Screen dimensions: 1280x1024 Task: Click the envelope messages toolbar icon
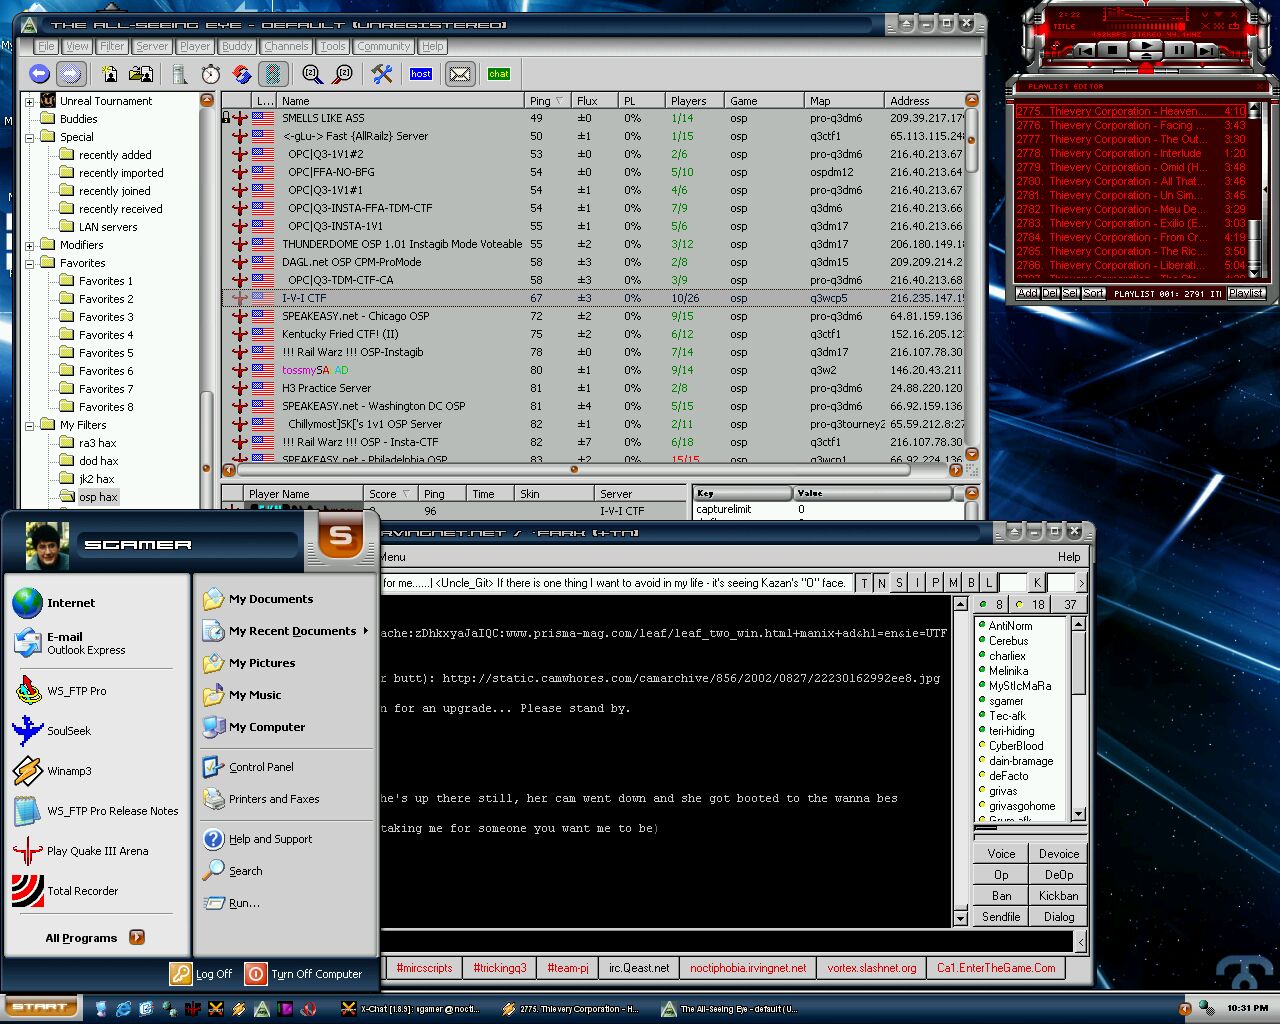460,73
